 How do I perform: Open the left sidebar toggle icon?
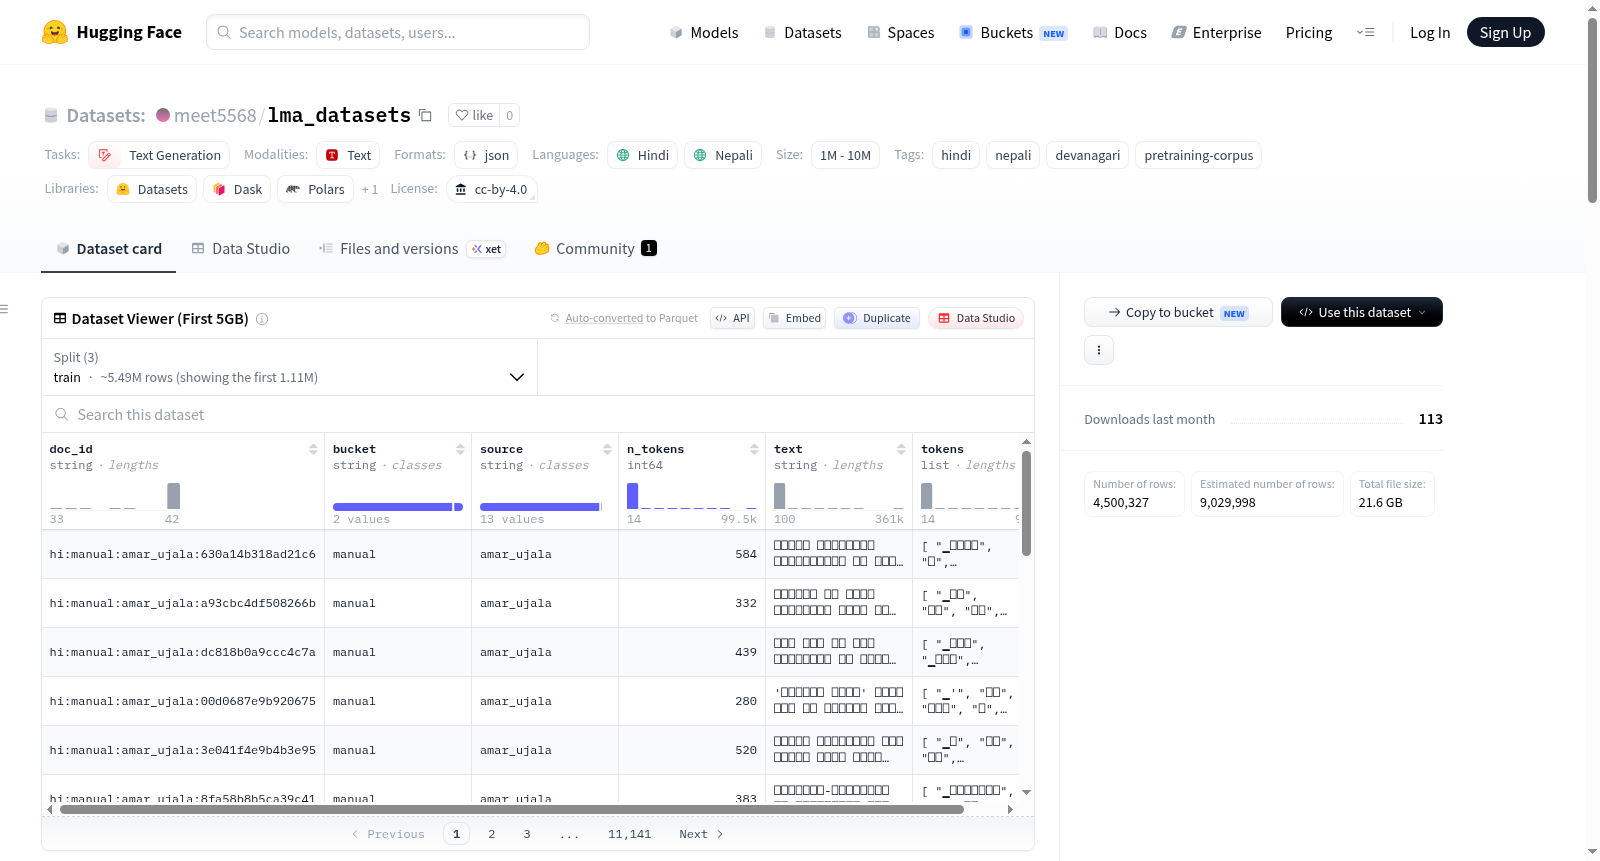(4, 309)
